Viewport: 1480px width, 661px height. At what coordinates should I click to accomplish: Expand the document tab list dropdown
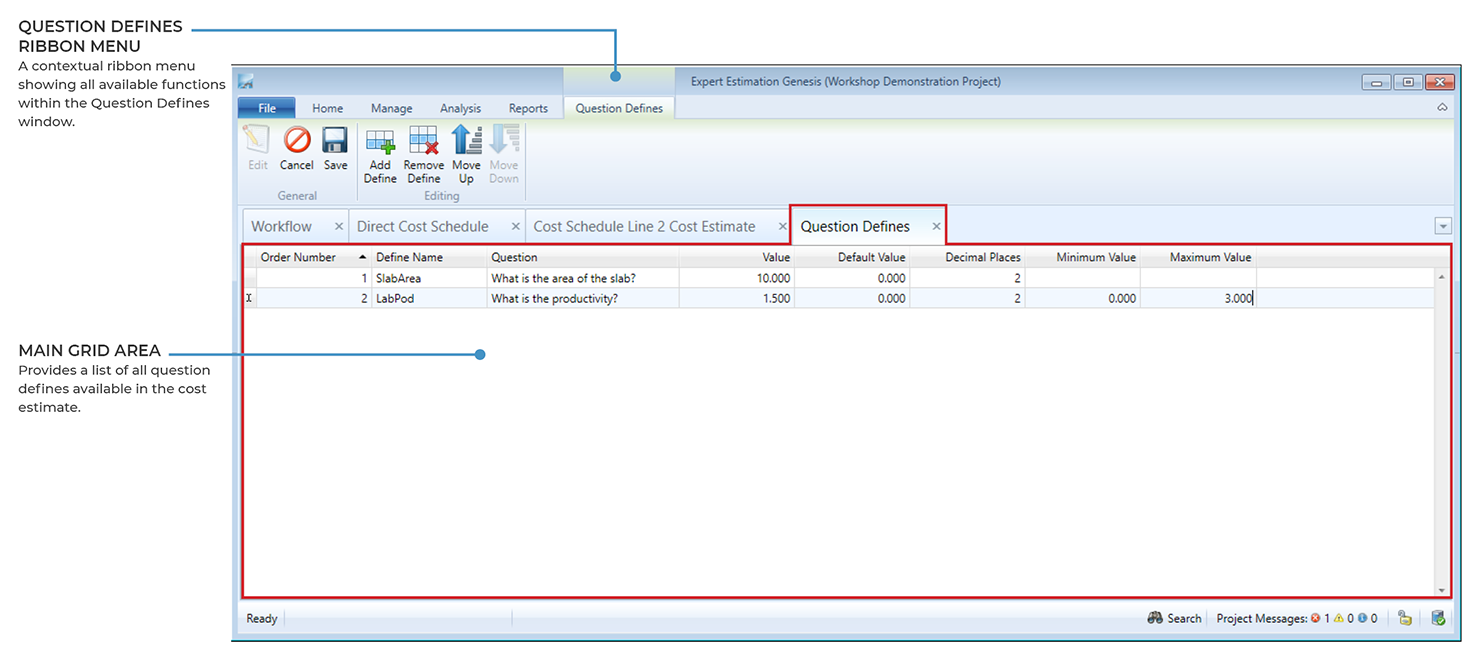1442,226
